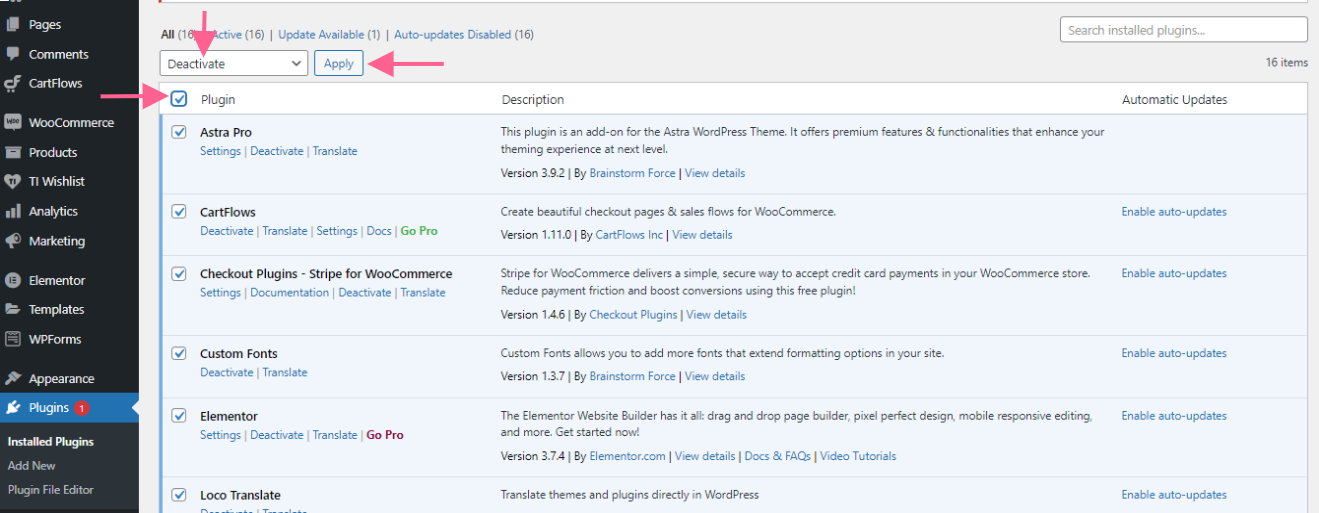
Task: Open Elementor Video Tutorials link
Action: pos(858,456)
